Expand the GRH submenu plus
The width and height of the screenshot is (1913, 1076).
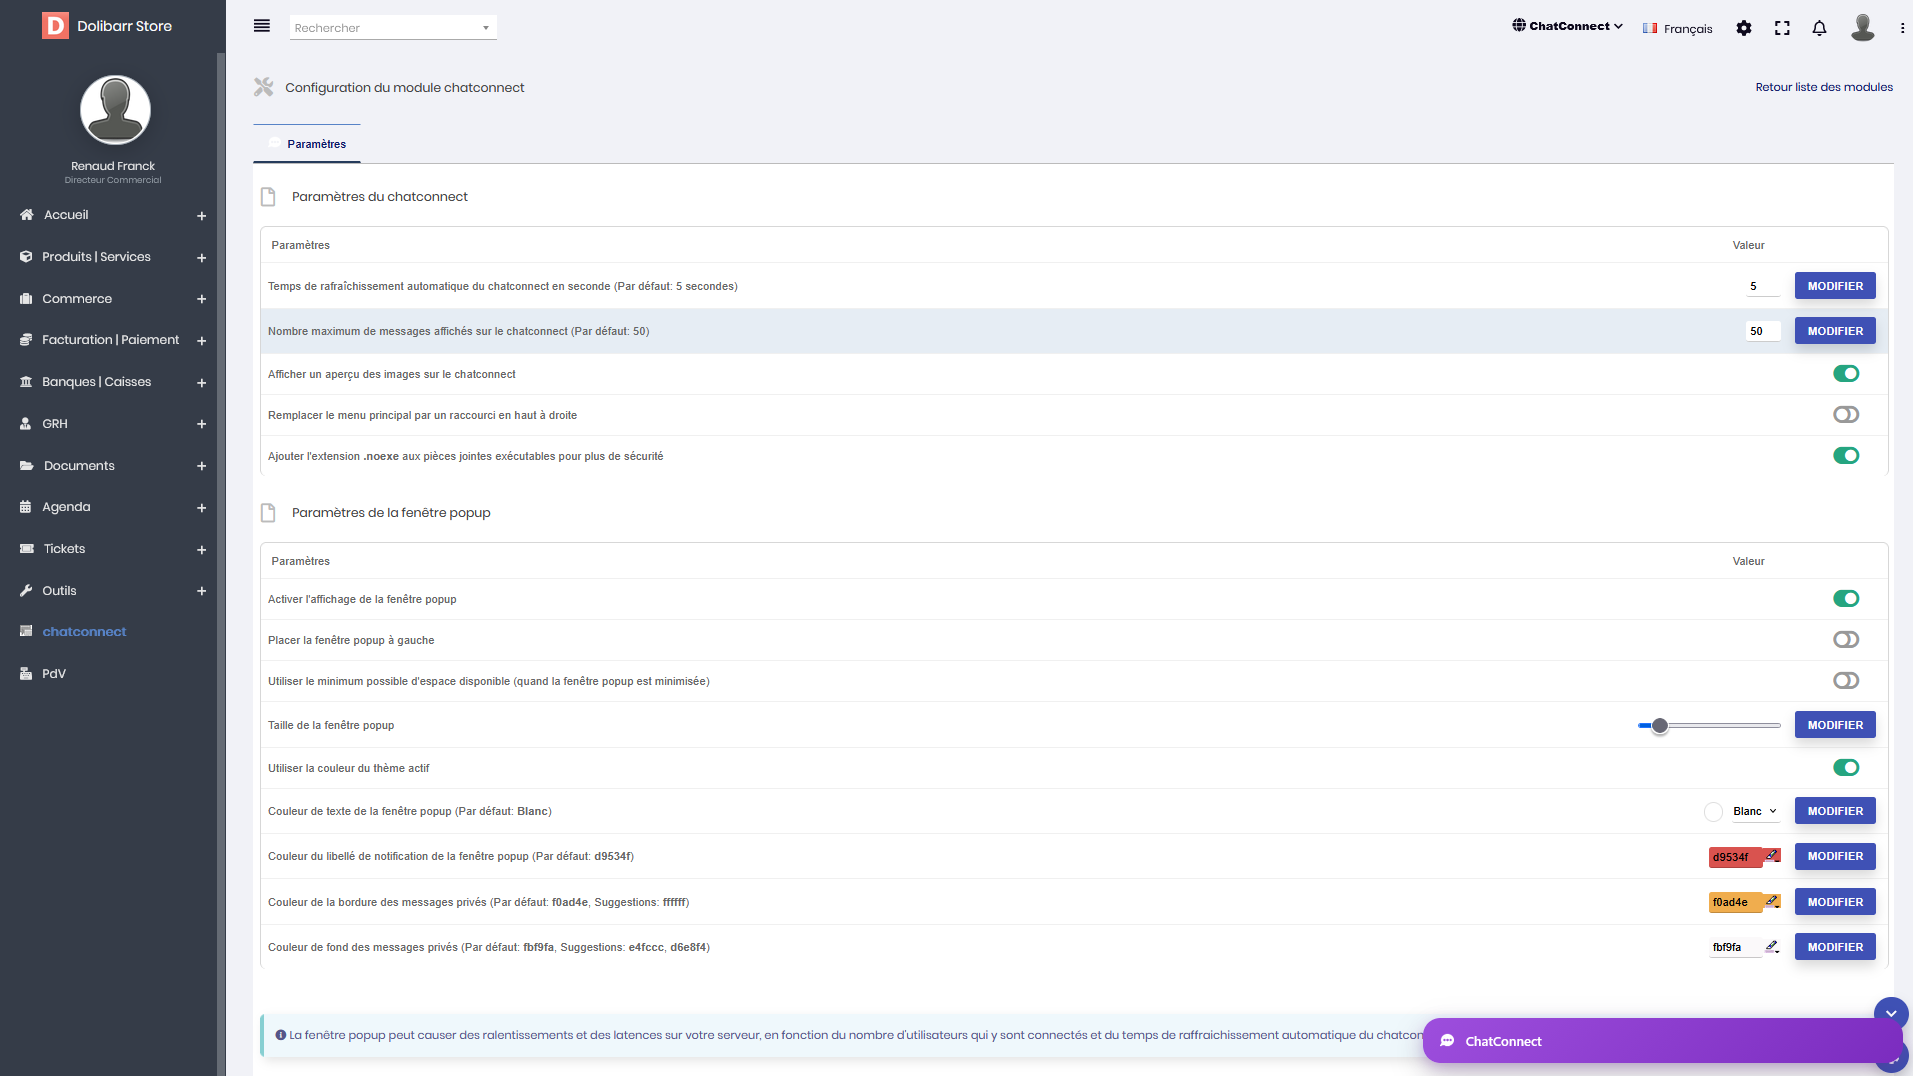(x=201, y=424)
